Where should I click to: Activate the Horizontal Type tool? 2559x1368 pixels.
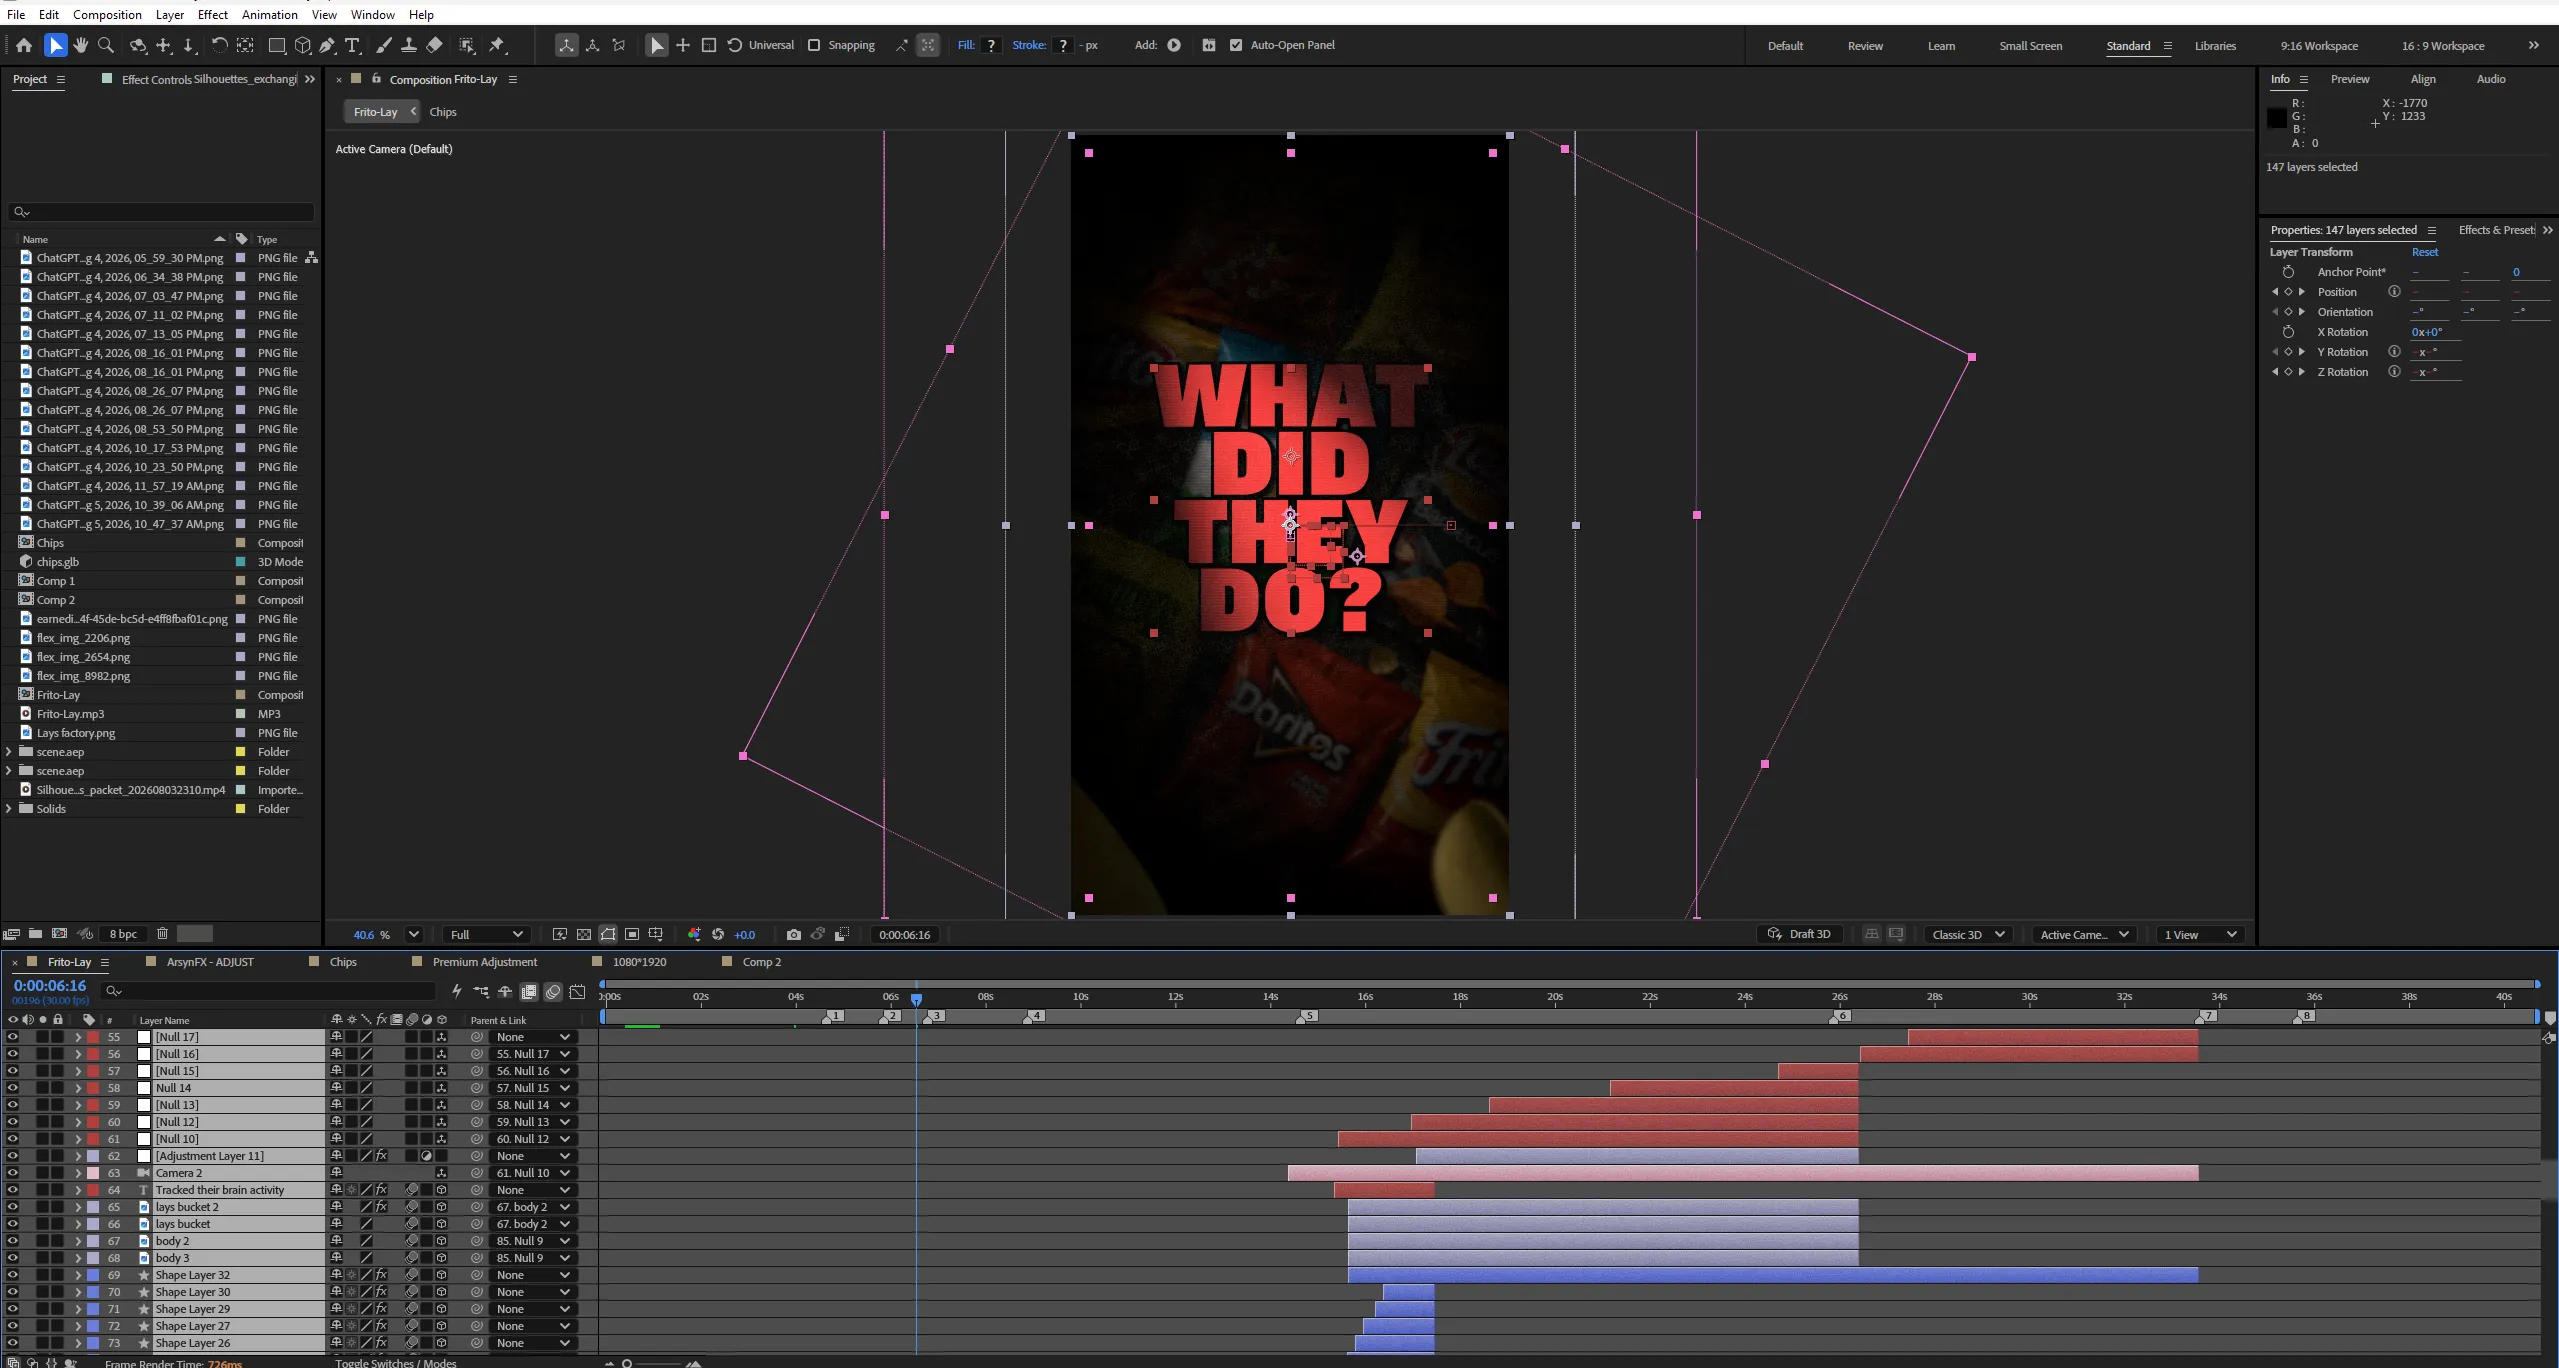point(353,45)
